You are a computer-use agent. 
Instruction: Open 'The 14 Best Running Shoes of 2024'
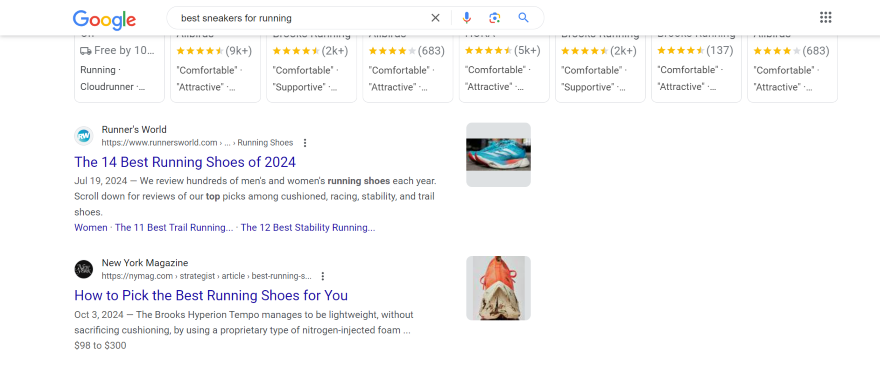click(185, 162)
